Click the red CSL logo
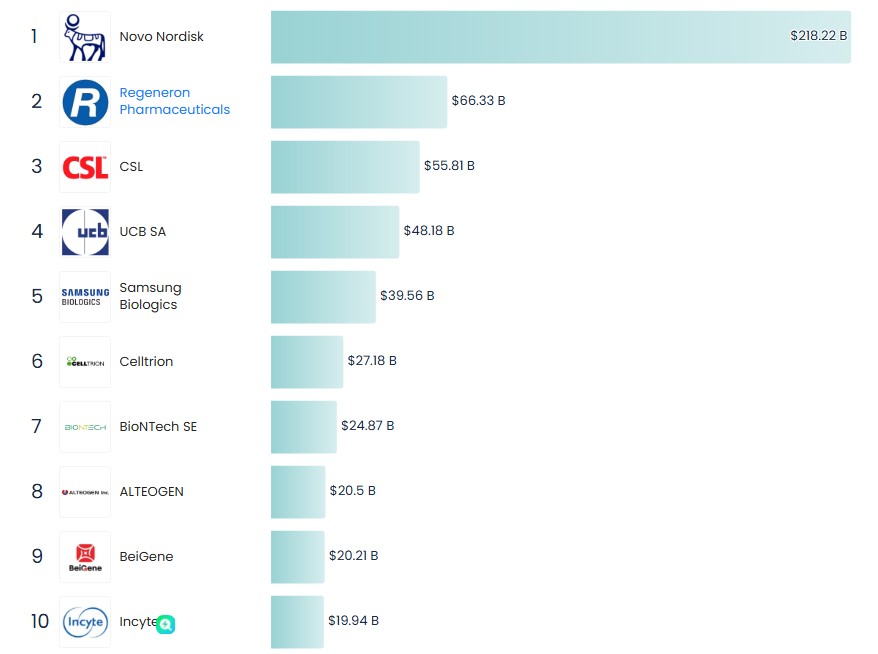The image size is (878, 654). click(x=85, y=166)
